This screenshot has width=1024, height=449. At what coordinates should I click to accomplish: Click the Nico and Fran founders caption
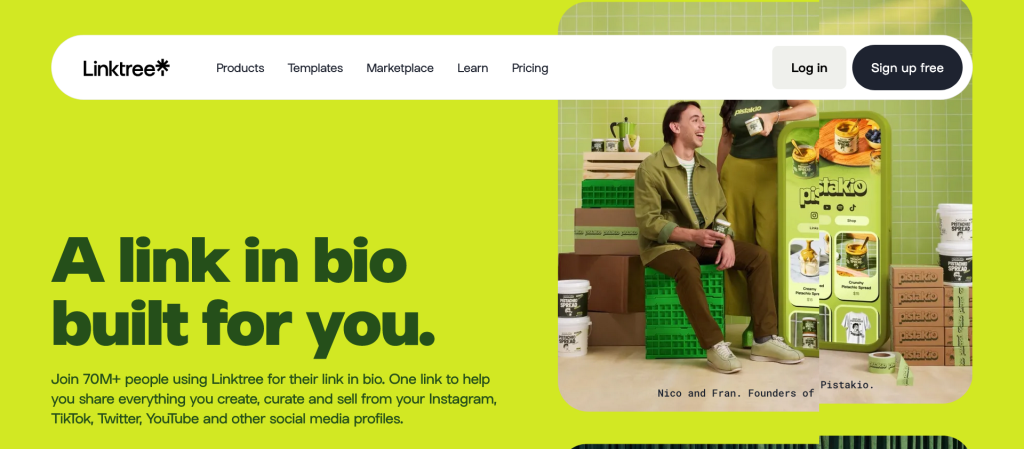point(765,393)
